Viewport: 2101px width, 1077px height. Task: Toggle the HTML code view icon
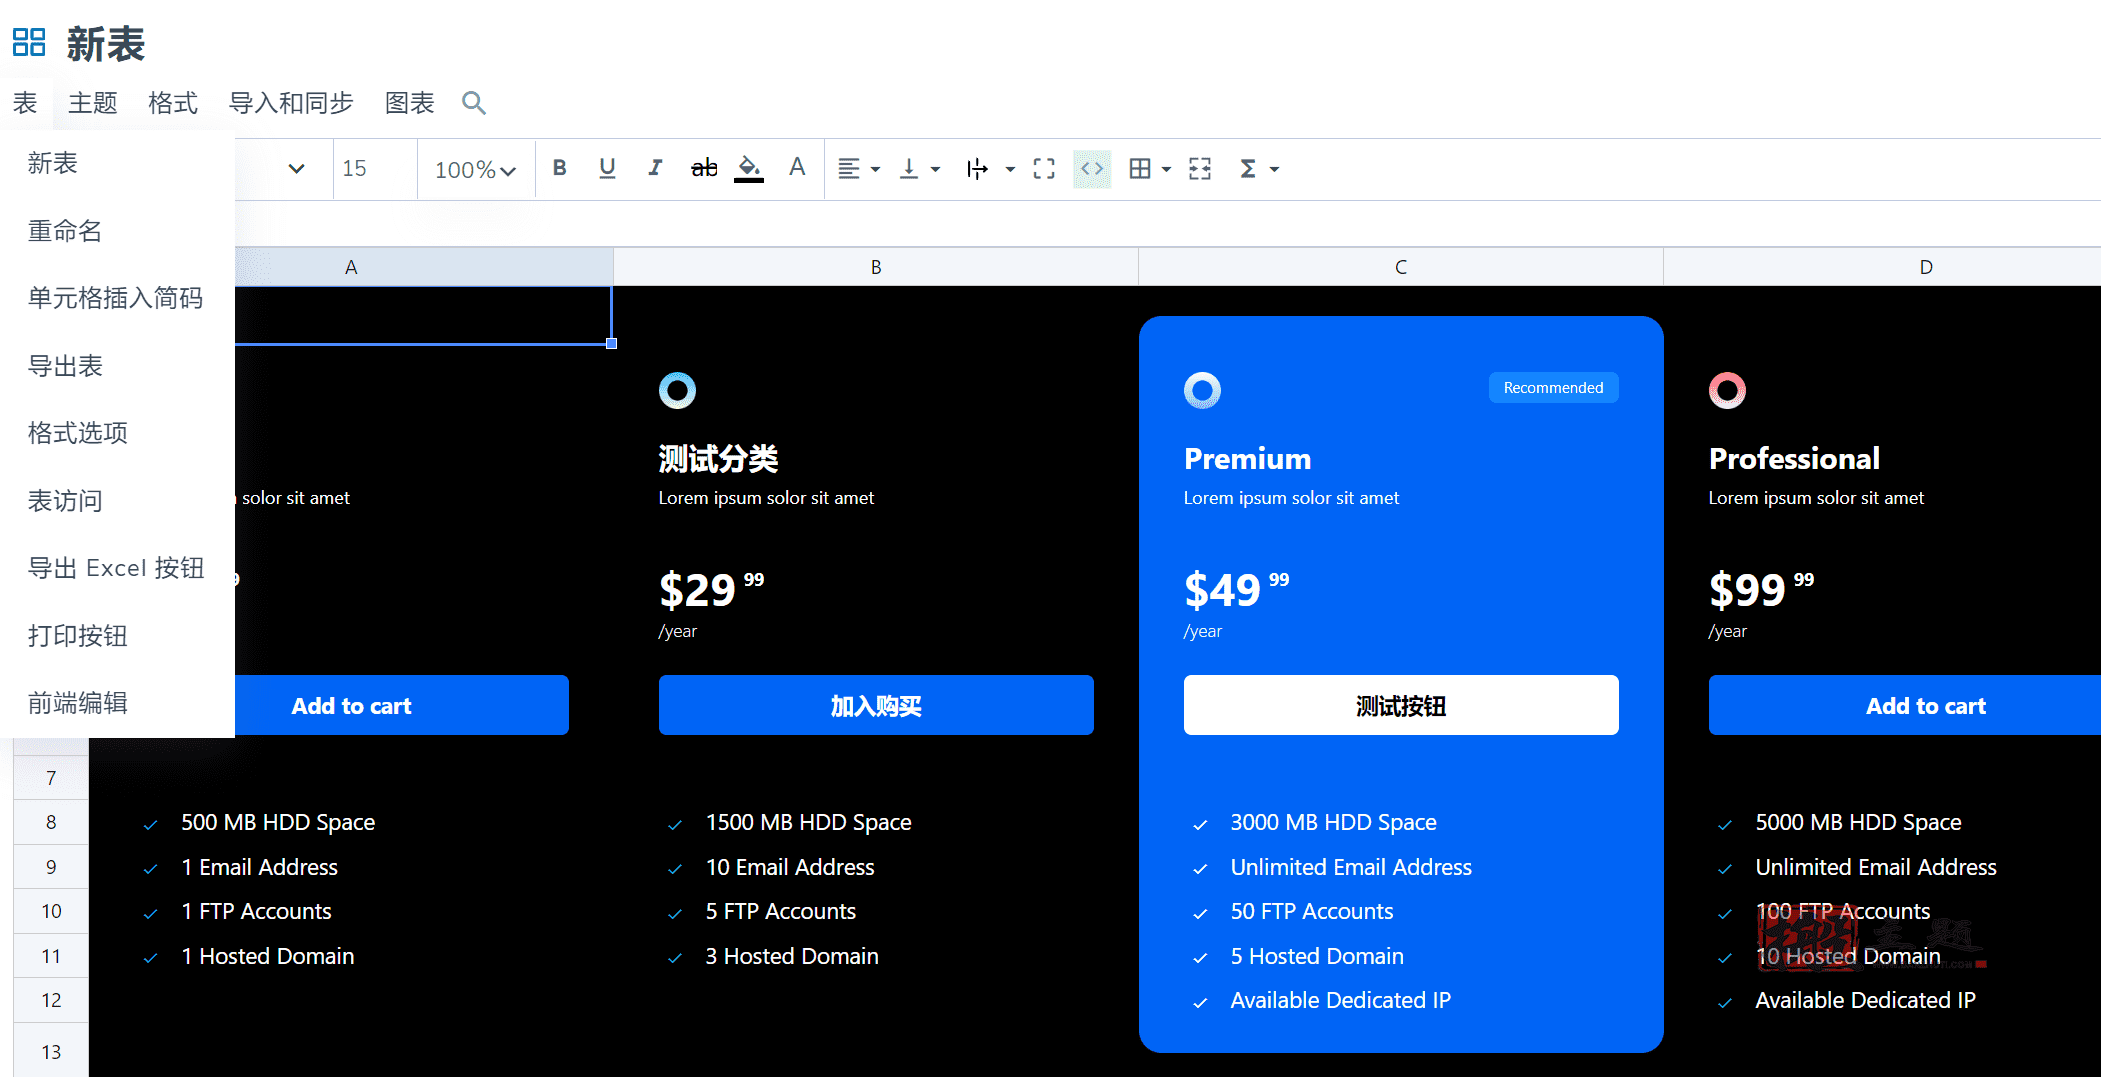click(1092, 168)
